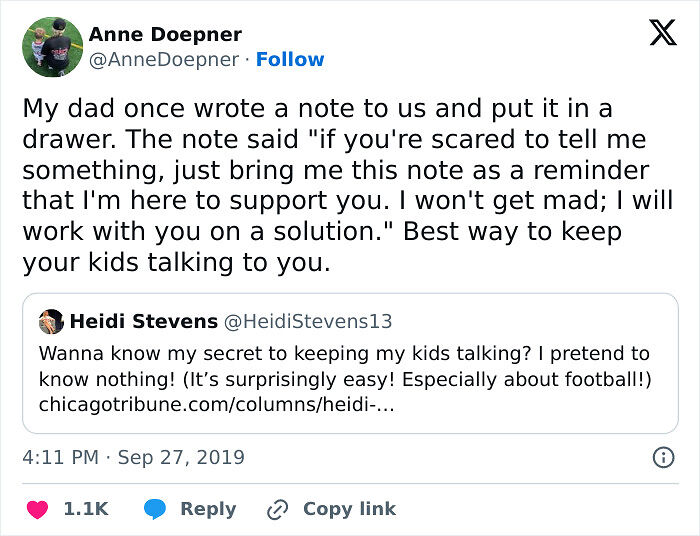Select the Reply text label

click(x=208, y=509)
